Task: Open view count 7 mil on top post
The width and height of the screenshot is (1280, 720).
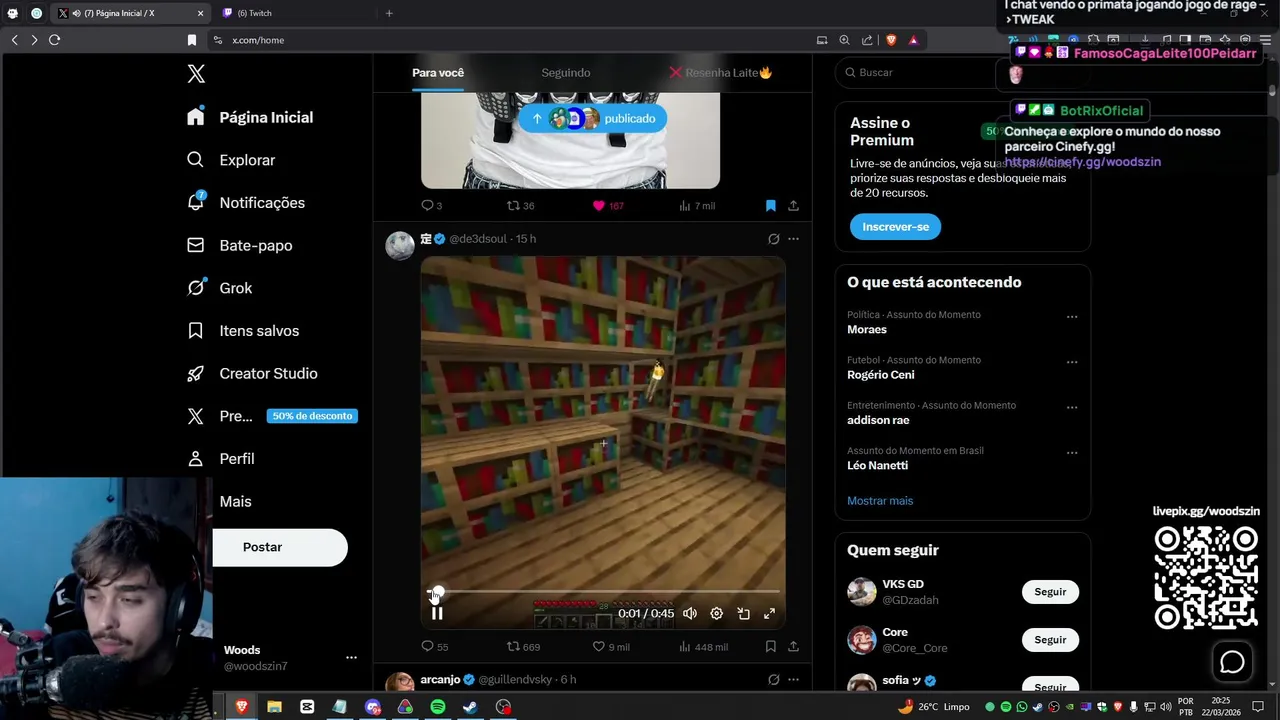Action: tap(697, 205)
